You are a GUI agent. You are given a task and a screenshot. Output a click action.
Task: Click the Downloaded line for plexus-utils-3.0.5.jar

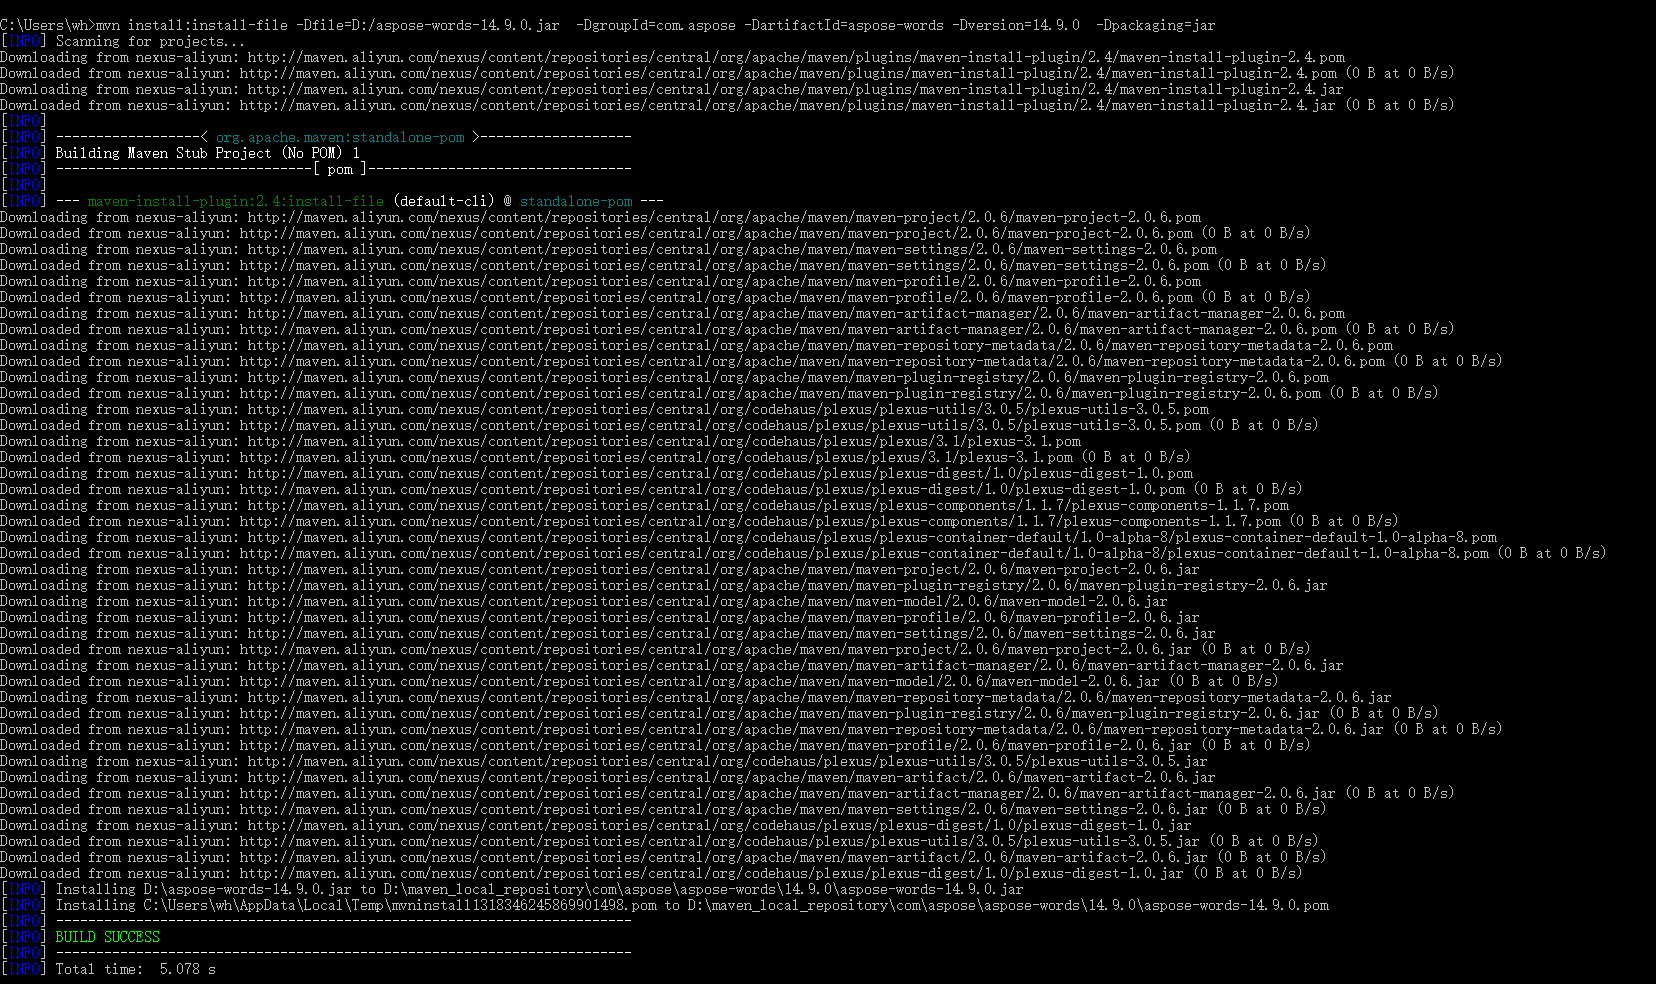[659, 841]
